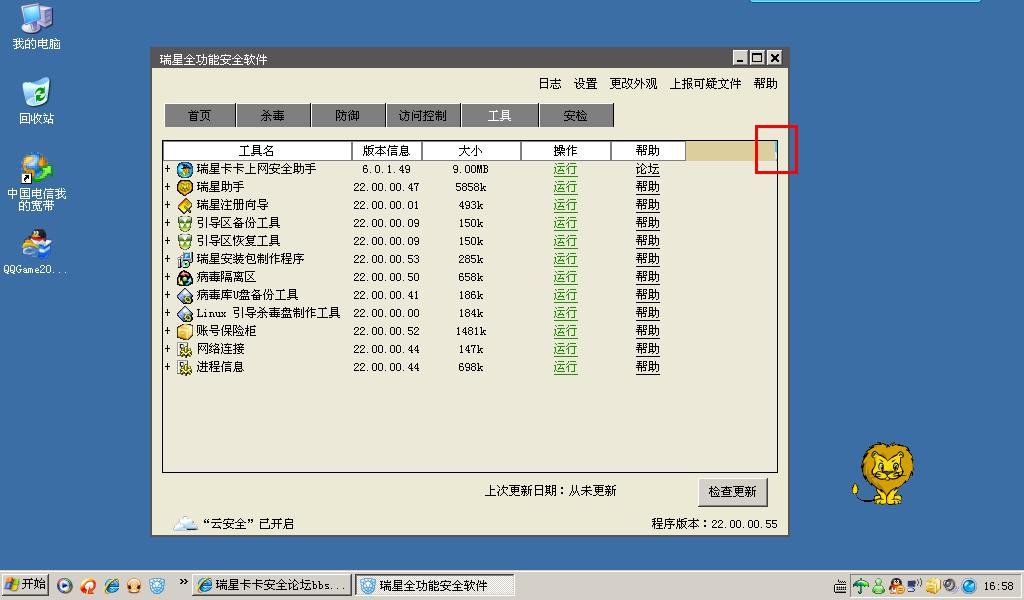Image resolution: width=1024 pixels, height=600 pixels.
Task: Click version cell 6.0.1.49
Action: pyautogui.click(x=387, y=169)
